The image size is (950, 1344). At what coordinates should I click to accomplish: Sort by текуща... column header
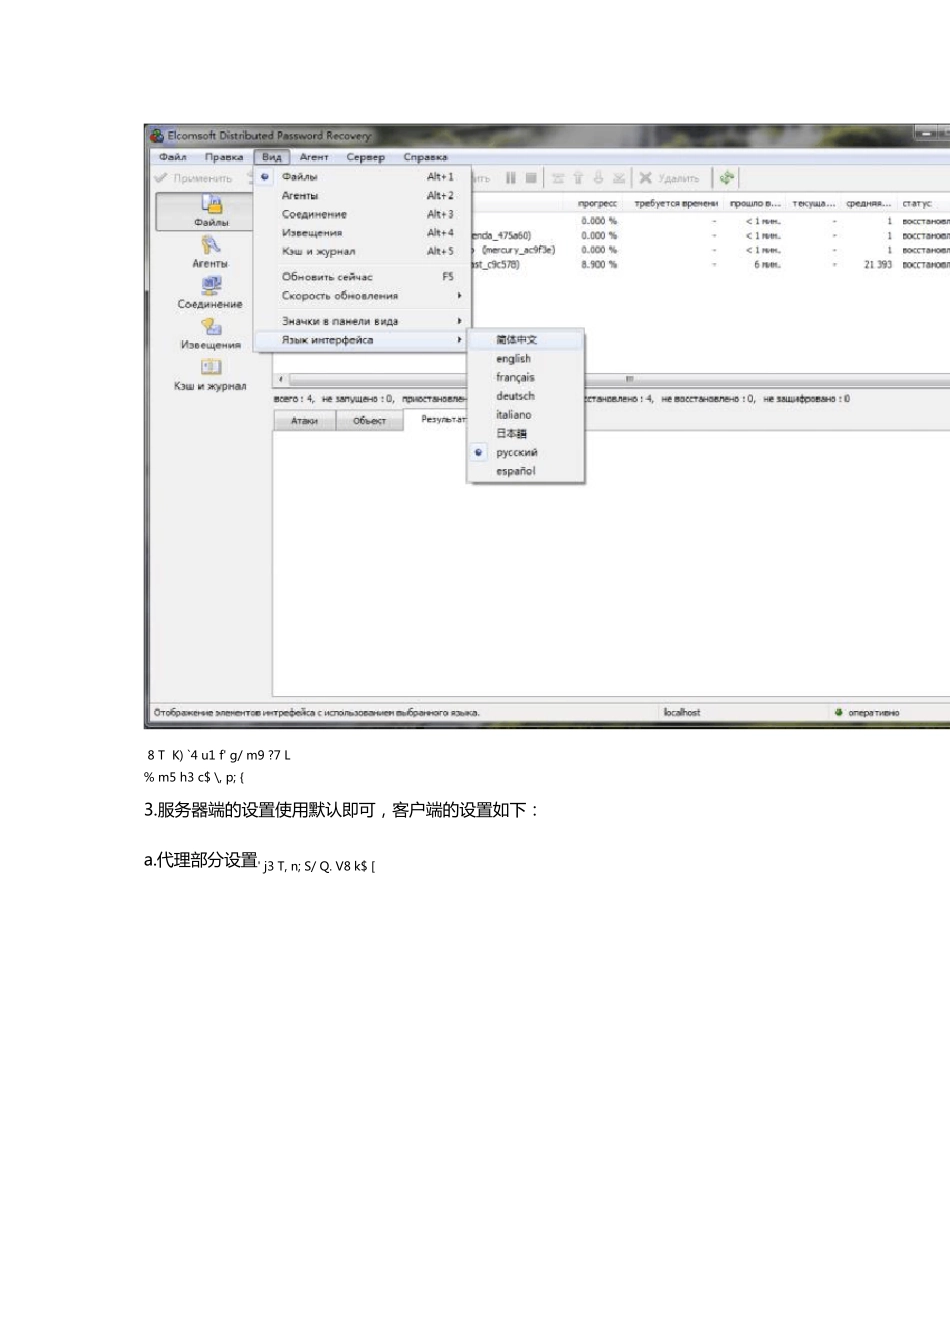[814, 203]
